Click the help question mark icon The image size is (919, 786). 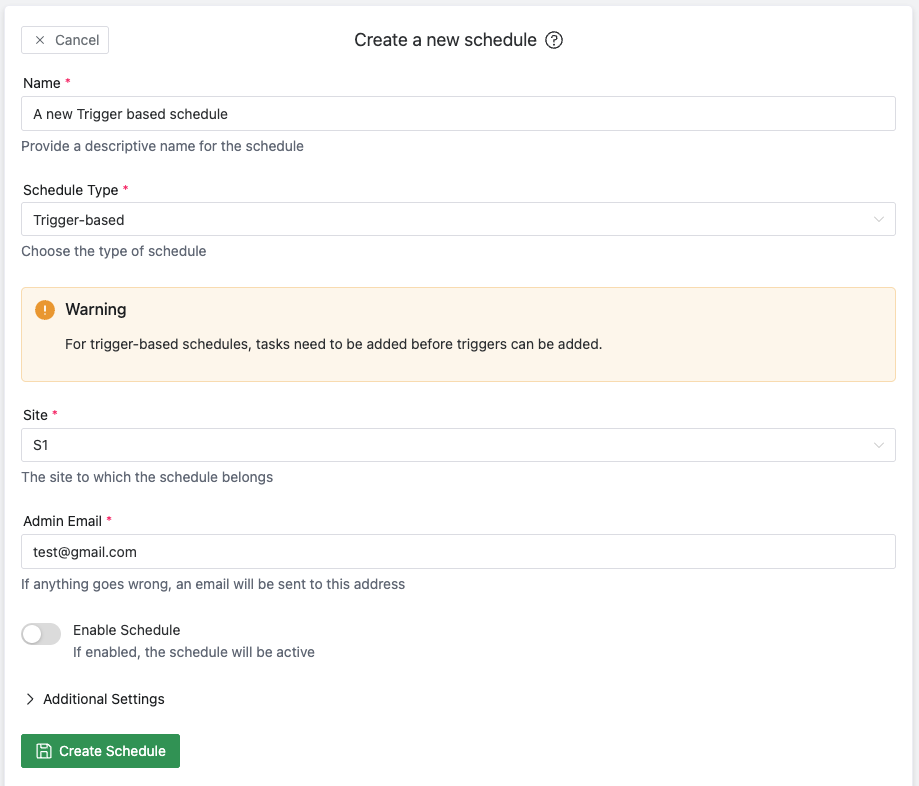point(555,40)
